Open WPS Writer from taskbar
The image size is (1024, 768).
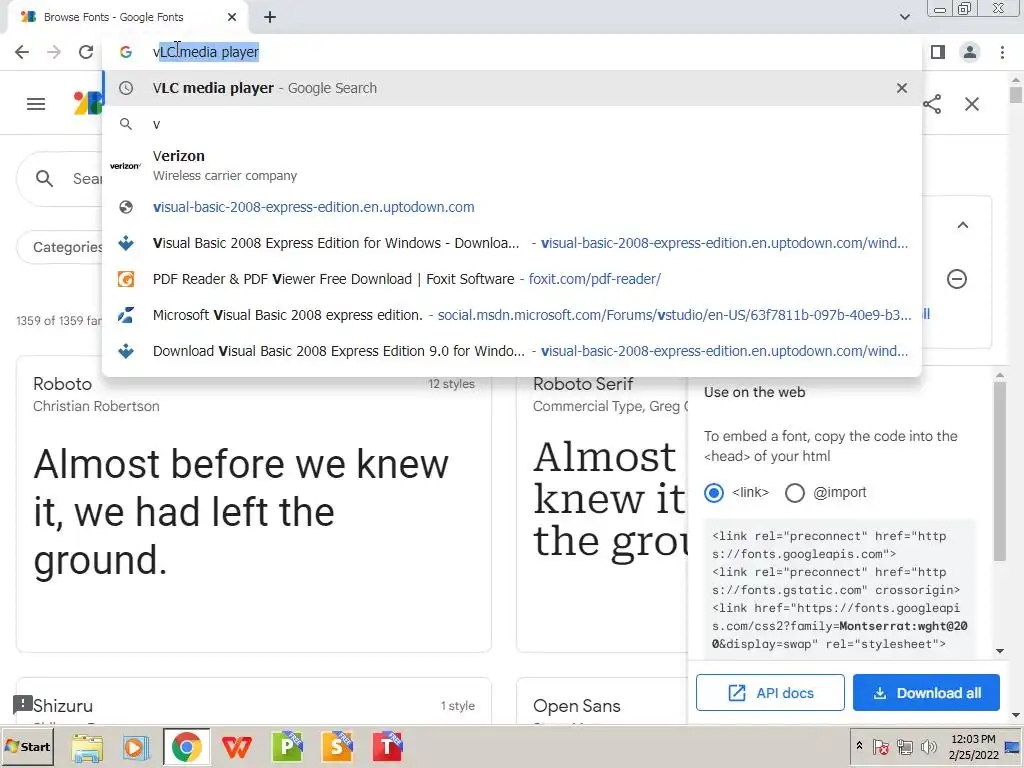[x=236, y=747]
